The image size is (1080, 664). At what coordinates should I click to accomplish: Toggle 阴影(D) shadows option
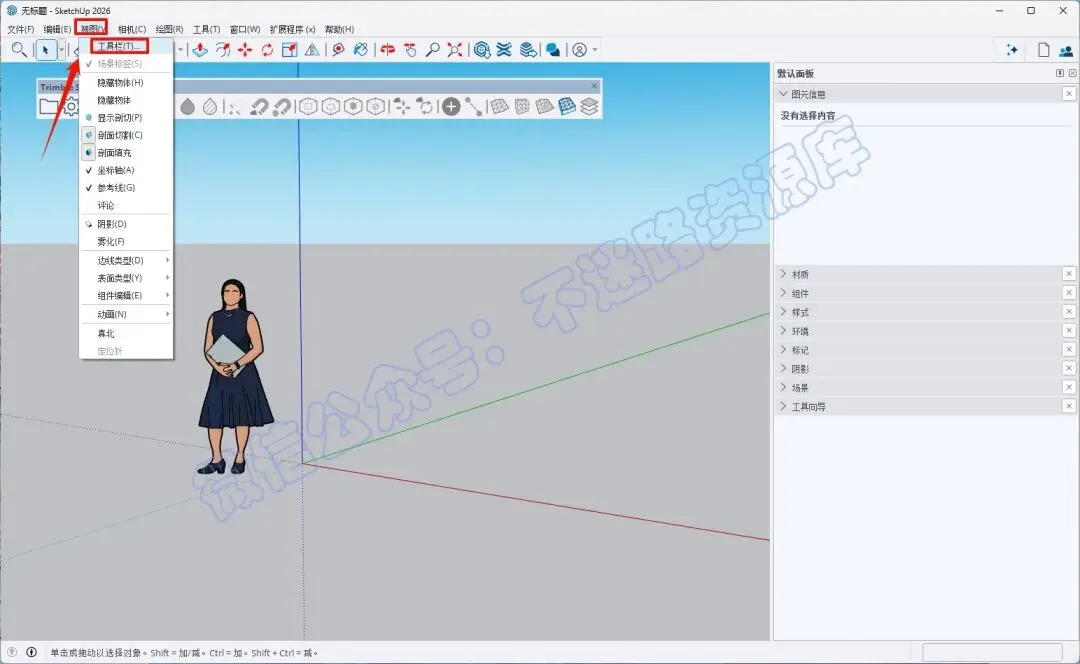[x=126, y=224]
